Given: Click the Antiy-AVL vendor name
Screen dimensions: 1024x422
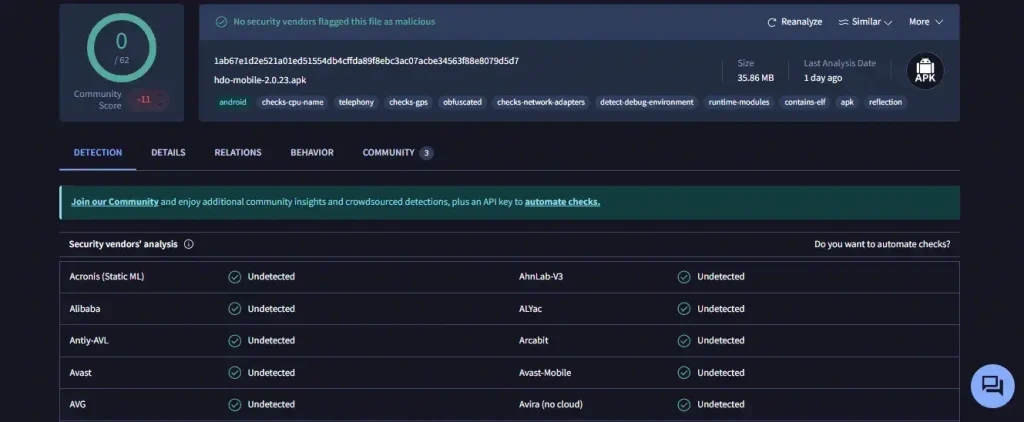Looking at the screenshot, I should 89,341.
